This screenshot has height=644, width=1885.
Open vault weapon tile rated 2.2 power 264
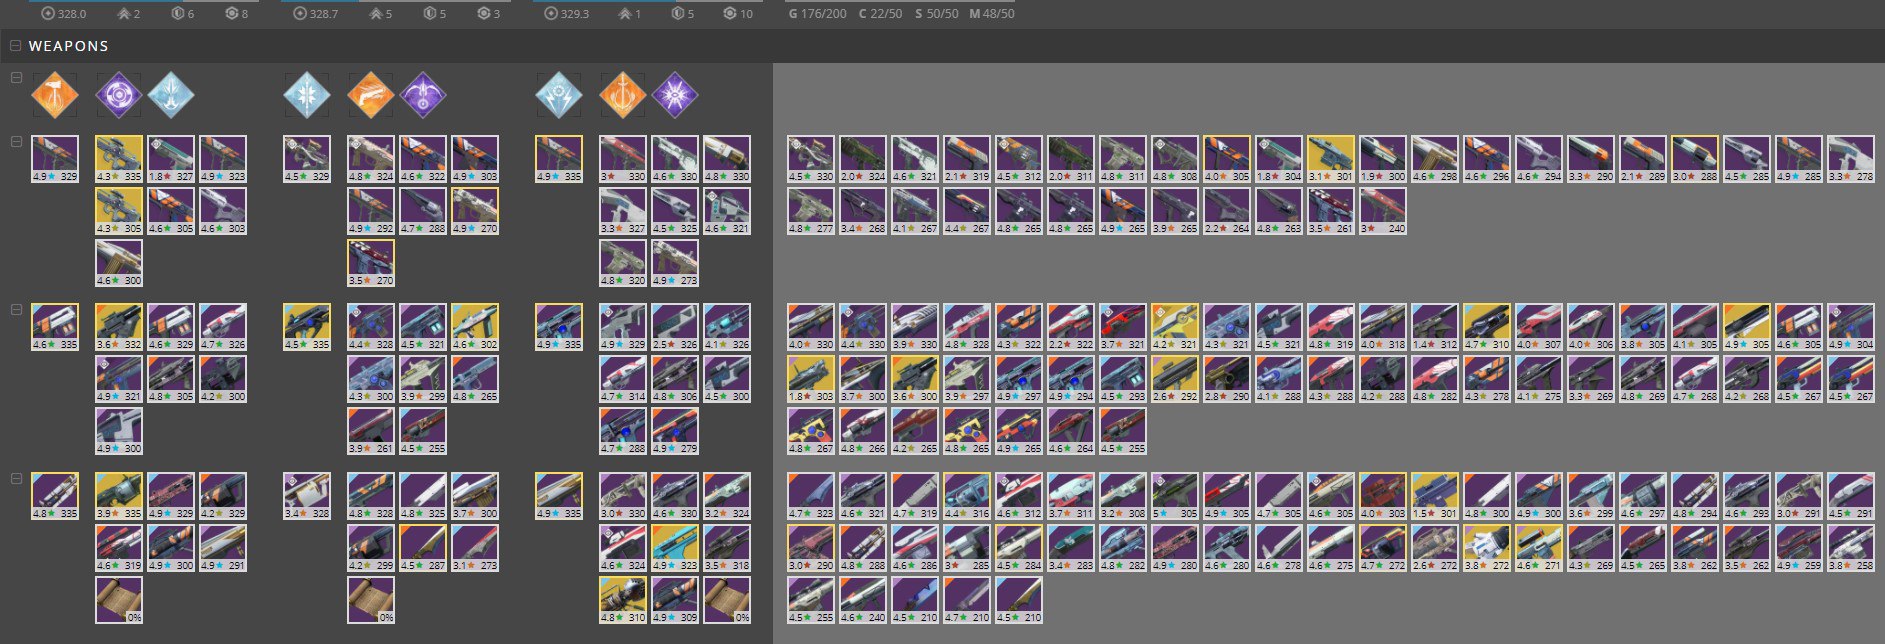[1227, 211]
